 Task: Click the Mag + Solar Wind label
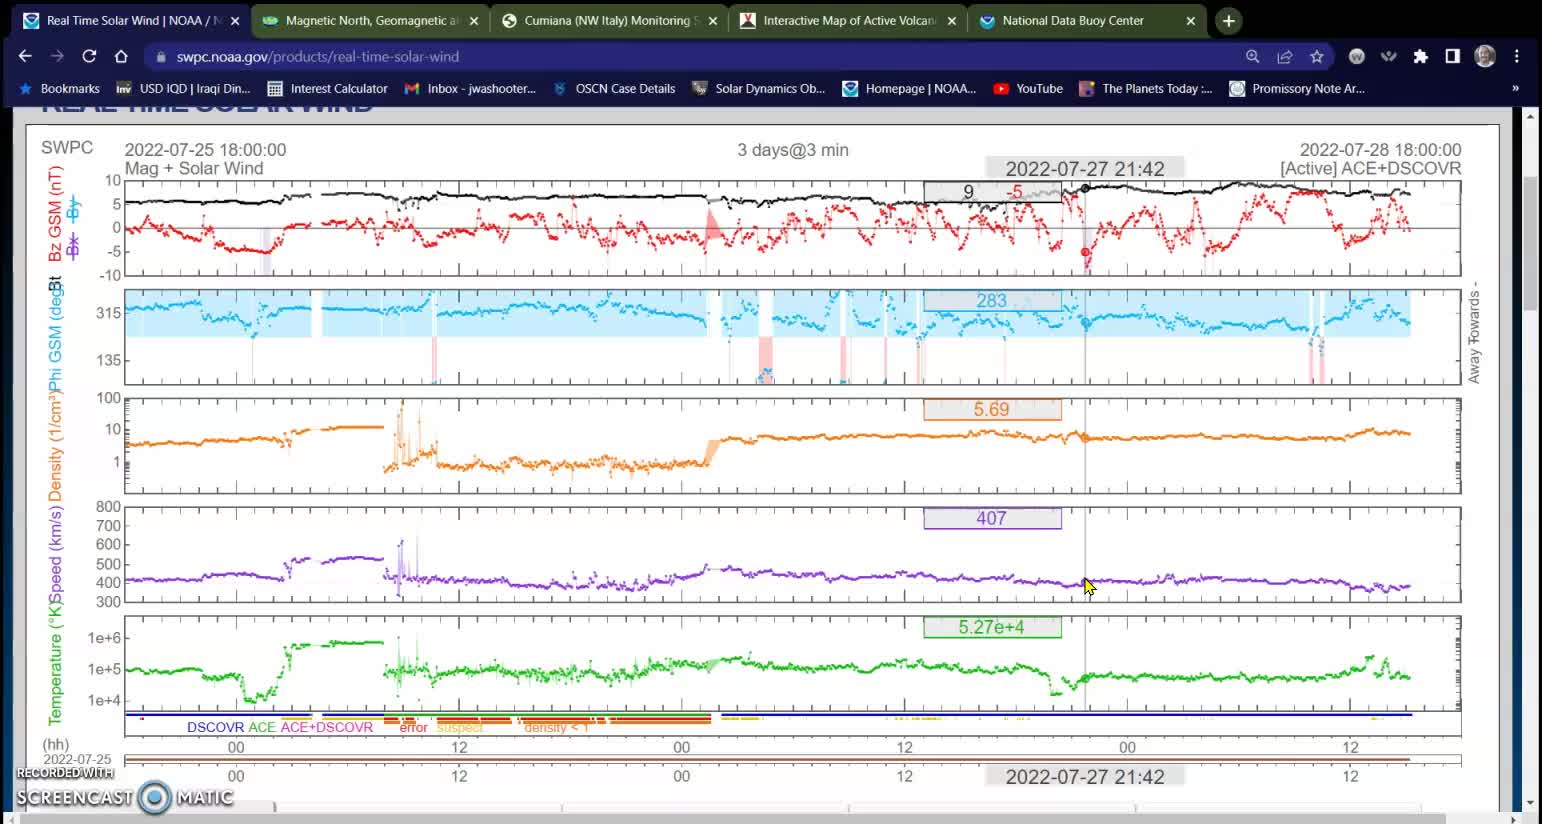(194, 169)
